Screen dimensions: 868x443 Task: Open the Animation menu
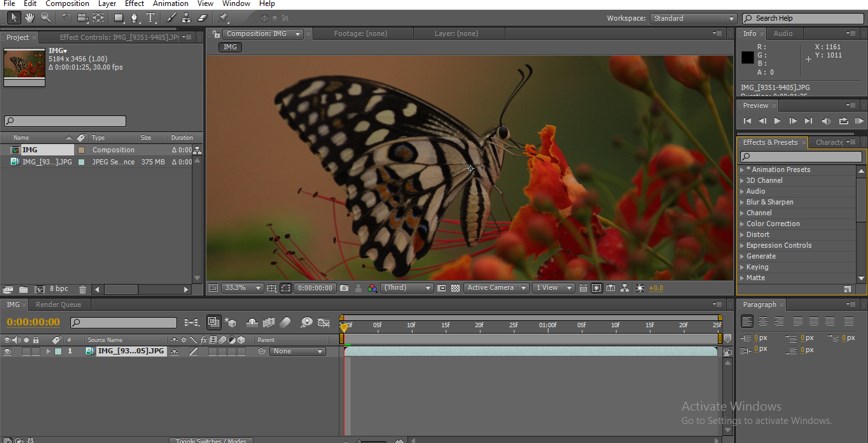pyautogui.click(x=168, y=4)
